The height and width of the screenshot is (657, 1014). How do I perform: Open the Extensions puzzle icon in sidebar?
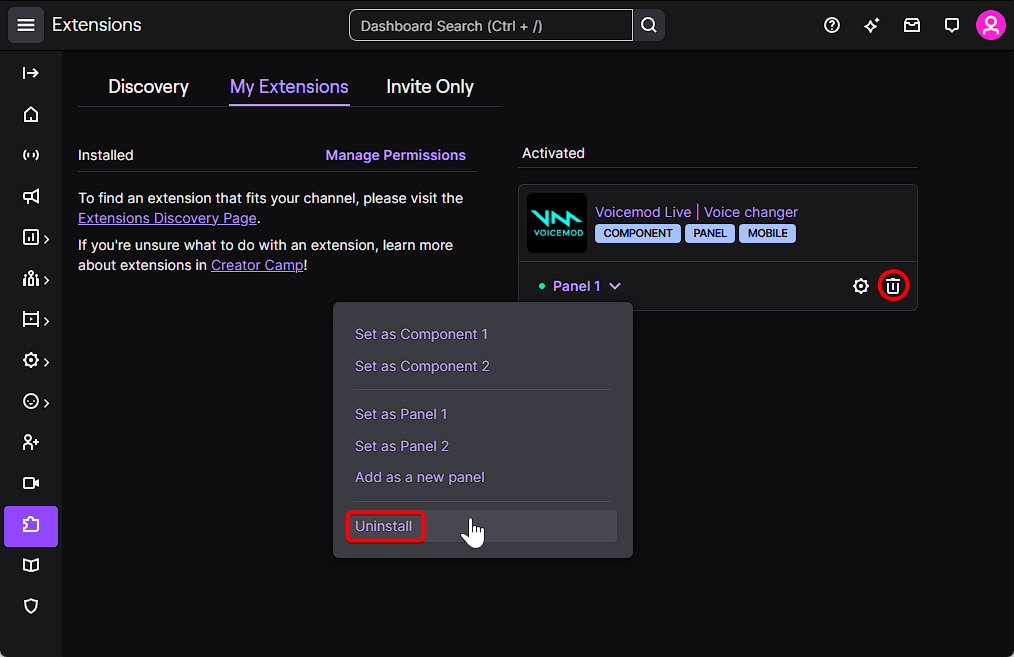point(31,526)
